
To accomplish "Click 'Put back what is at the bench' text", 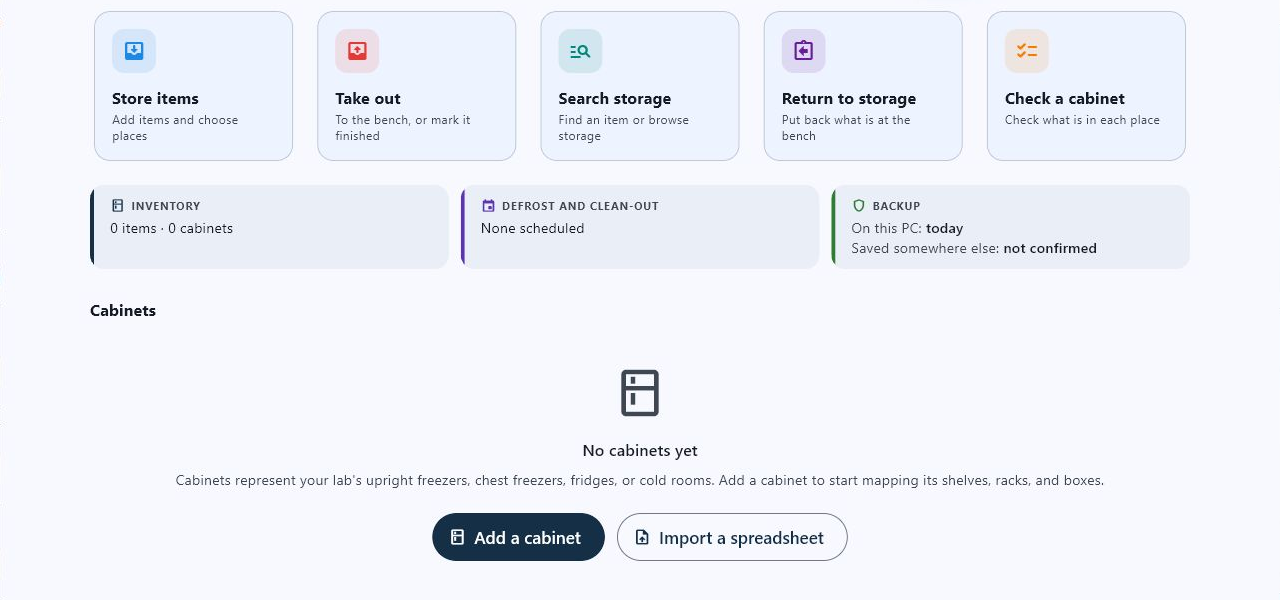I will (x=846, y=128).
